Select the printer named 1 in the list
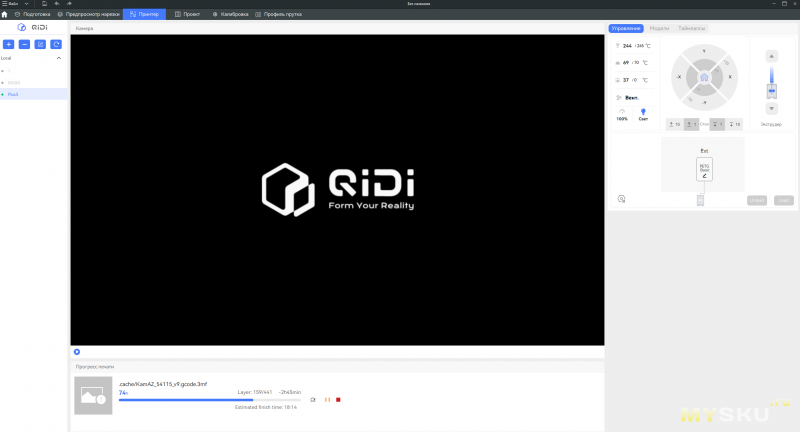 pos(34,71)
